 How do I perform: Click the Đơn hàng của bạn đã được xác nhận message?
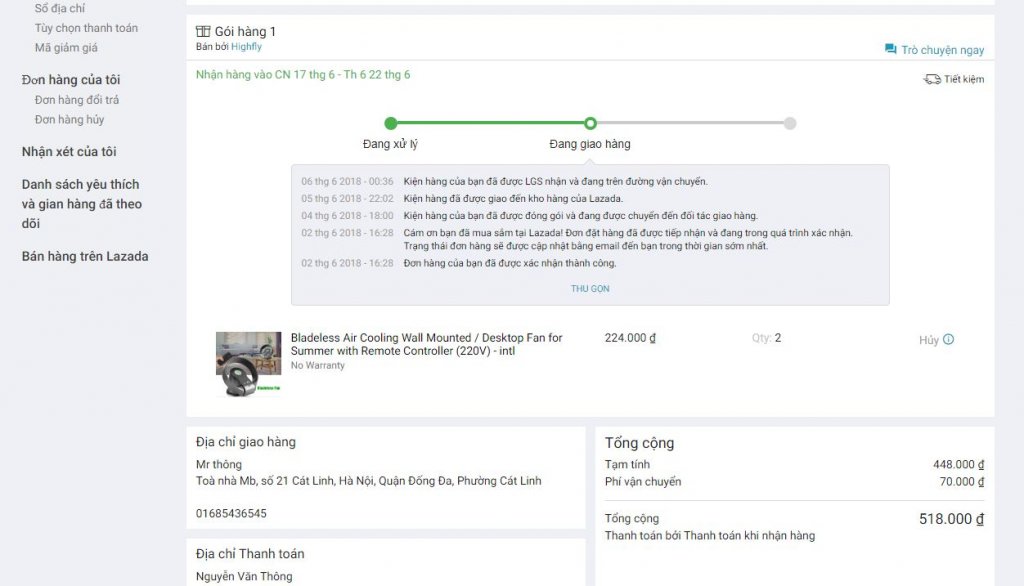pos(510,263)
